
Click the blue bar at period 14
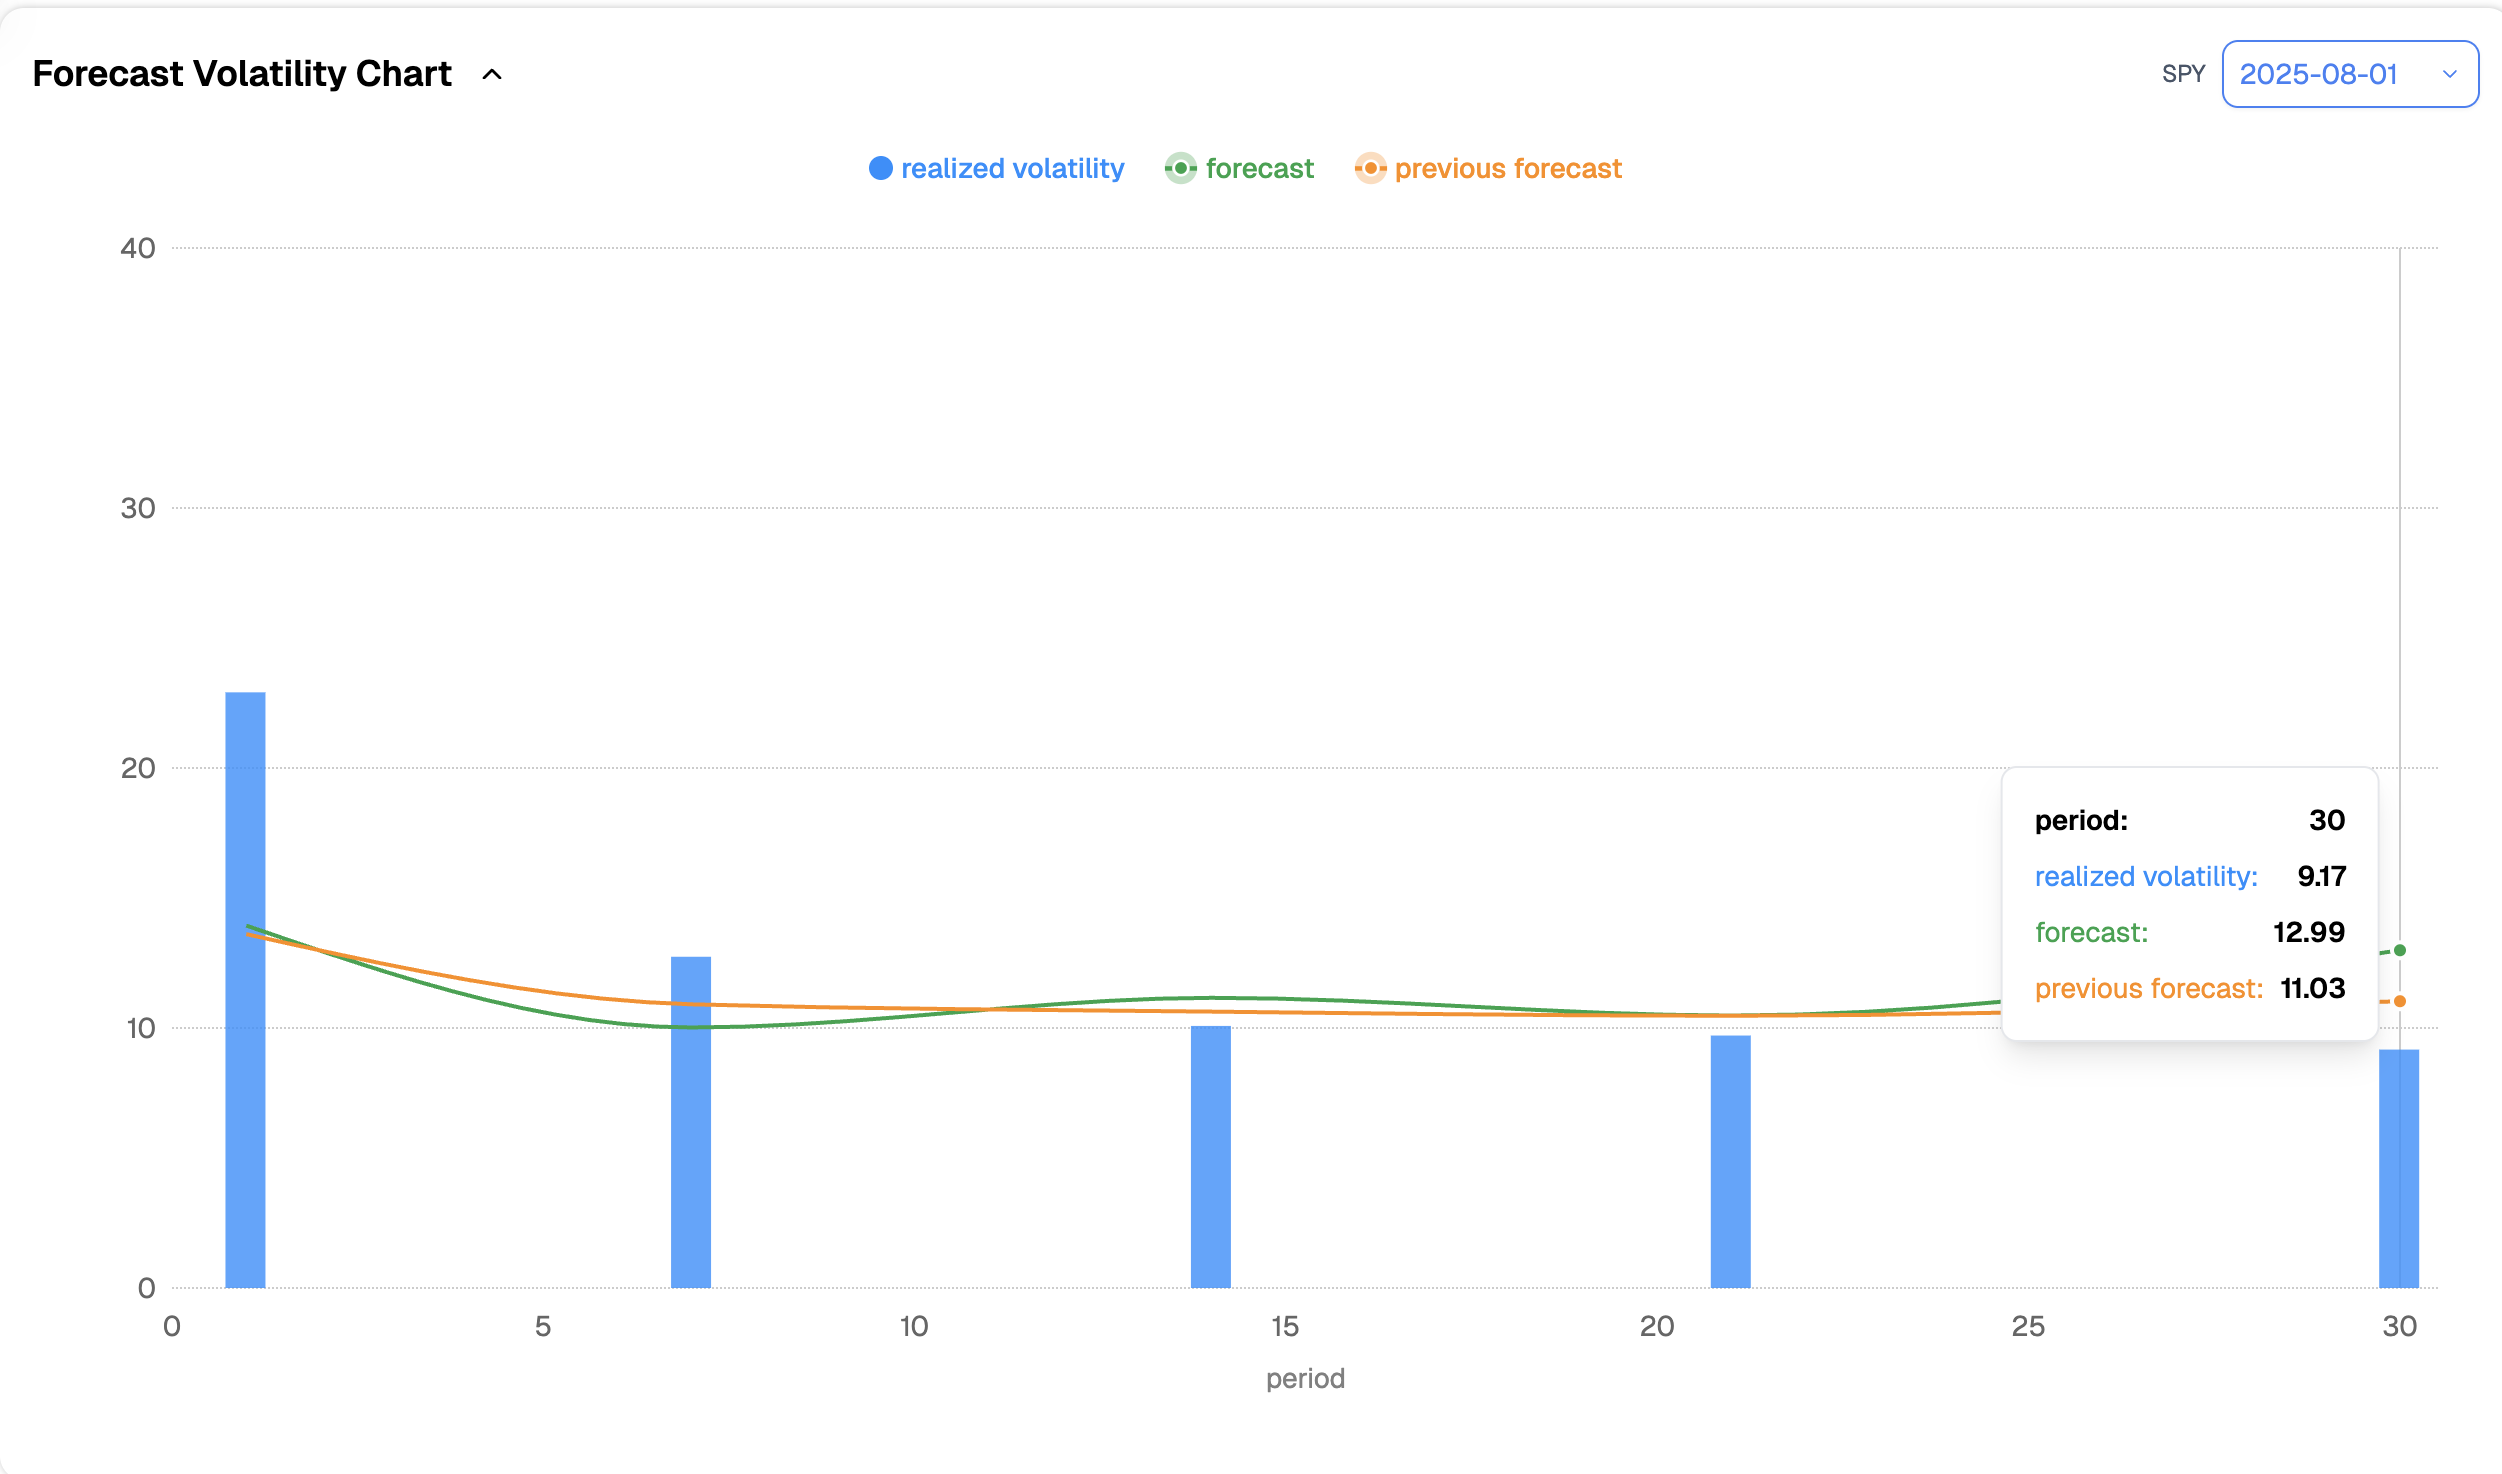(x=1210, y=1155)
